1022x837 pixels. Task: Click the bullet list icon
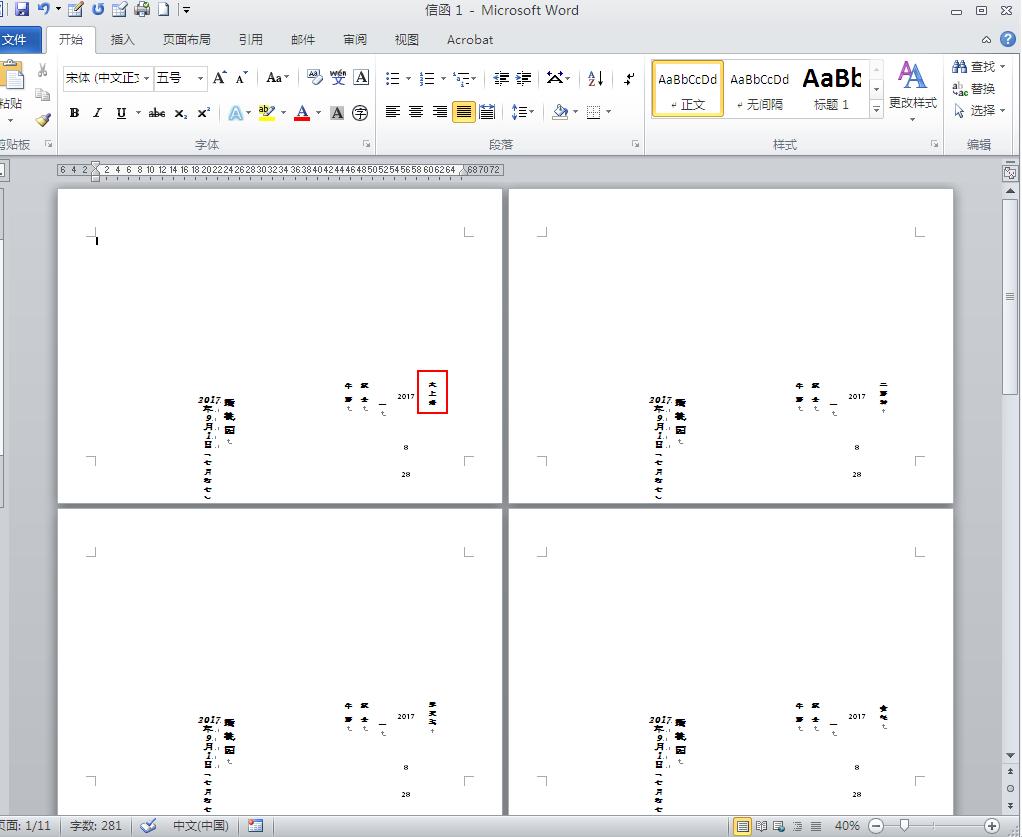pyautogui.click(x=392, y=78)
